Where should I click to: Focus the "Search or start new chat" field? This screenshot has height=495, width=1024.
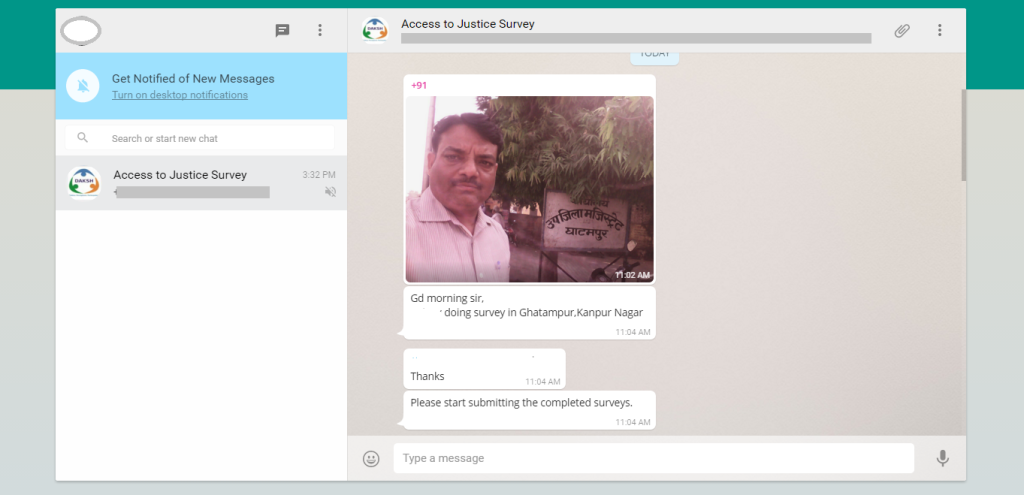(200, 138)
